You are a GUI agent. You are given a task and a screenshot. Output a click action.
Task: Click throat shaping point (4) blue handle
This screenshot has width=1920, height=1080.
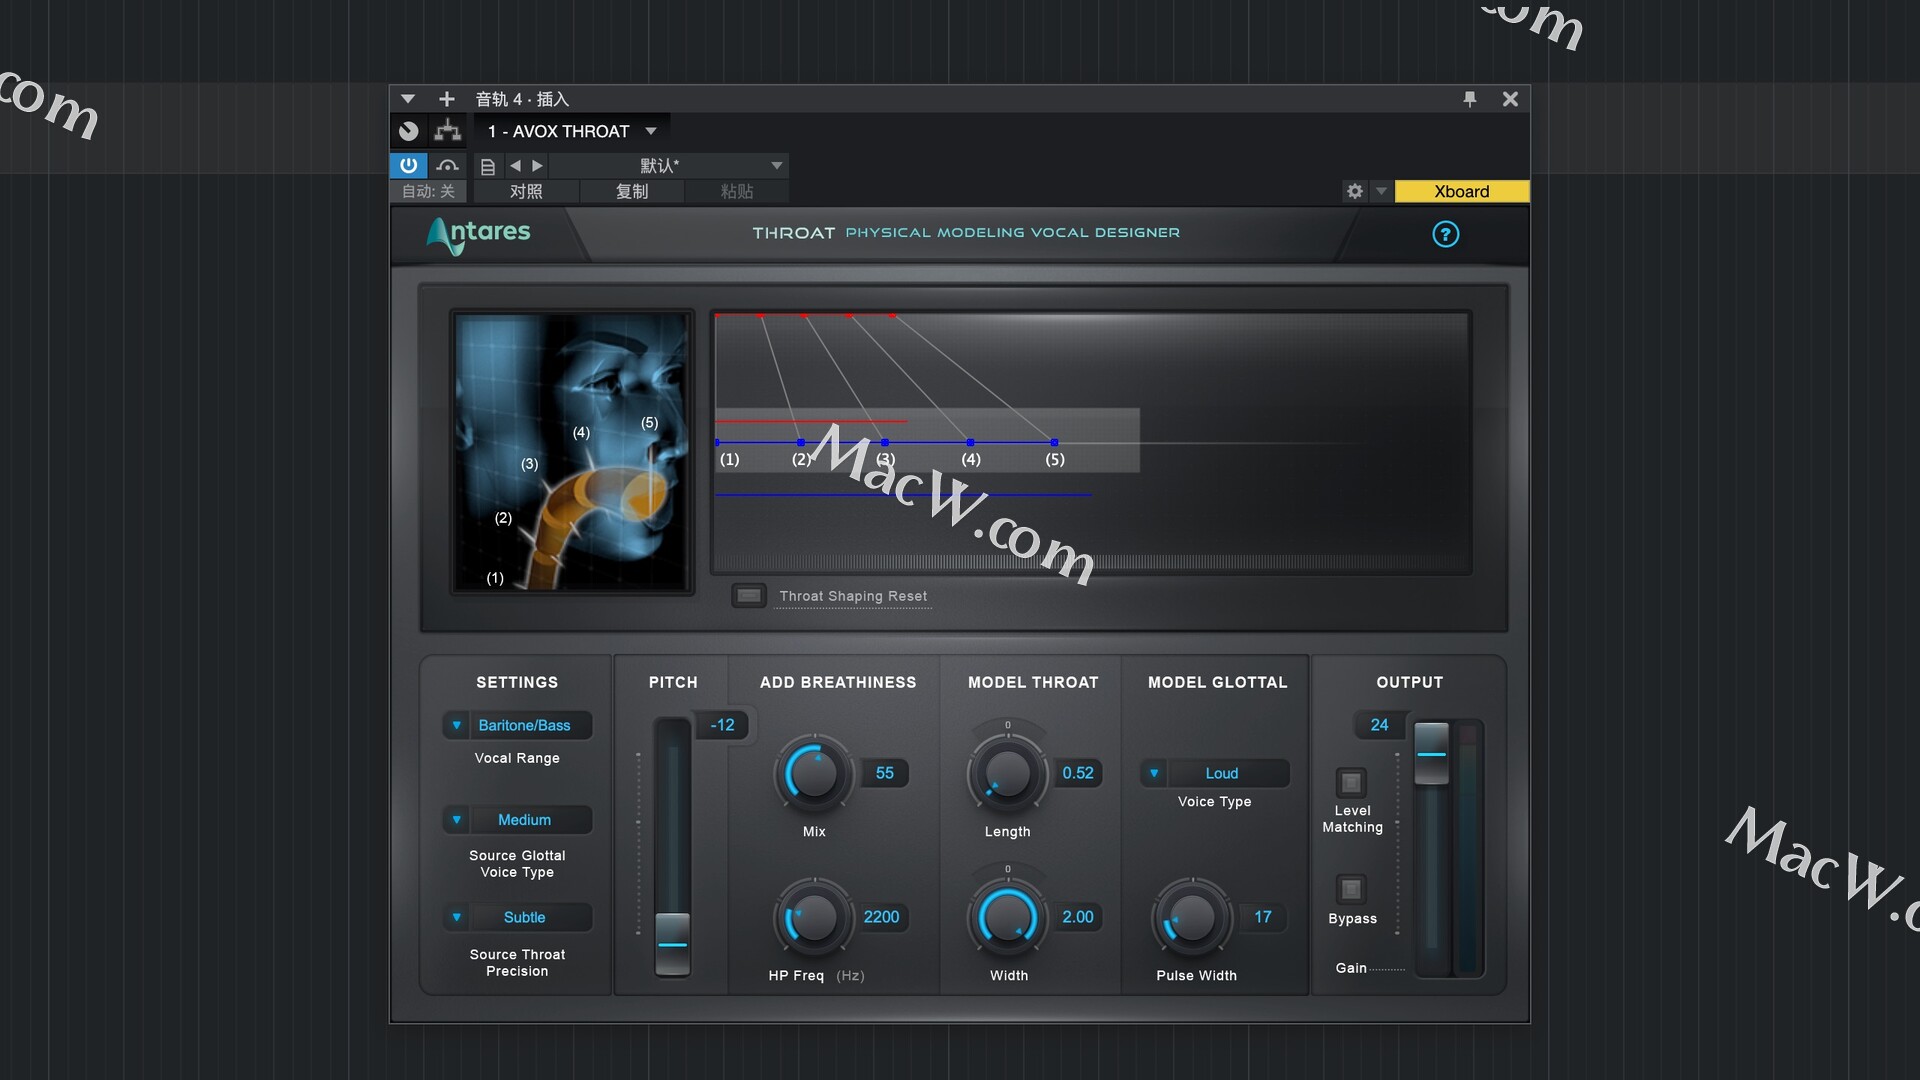[970, 442]
